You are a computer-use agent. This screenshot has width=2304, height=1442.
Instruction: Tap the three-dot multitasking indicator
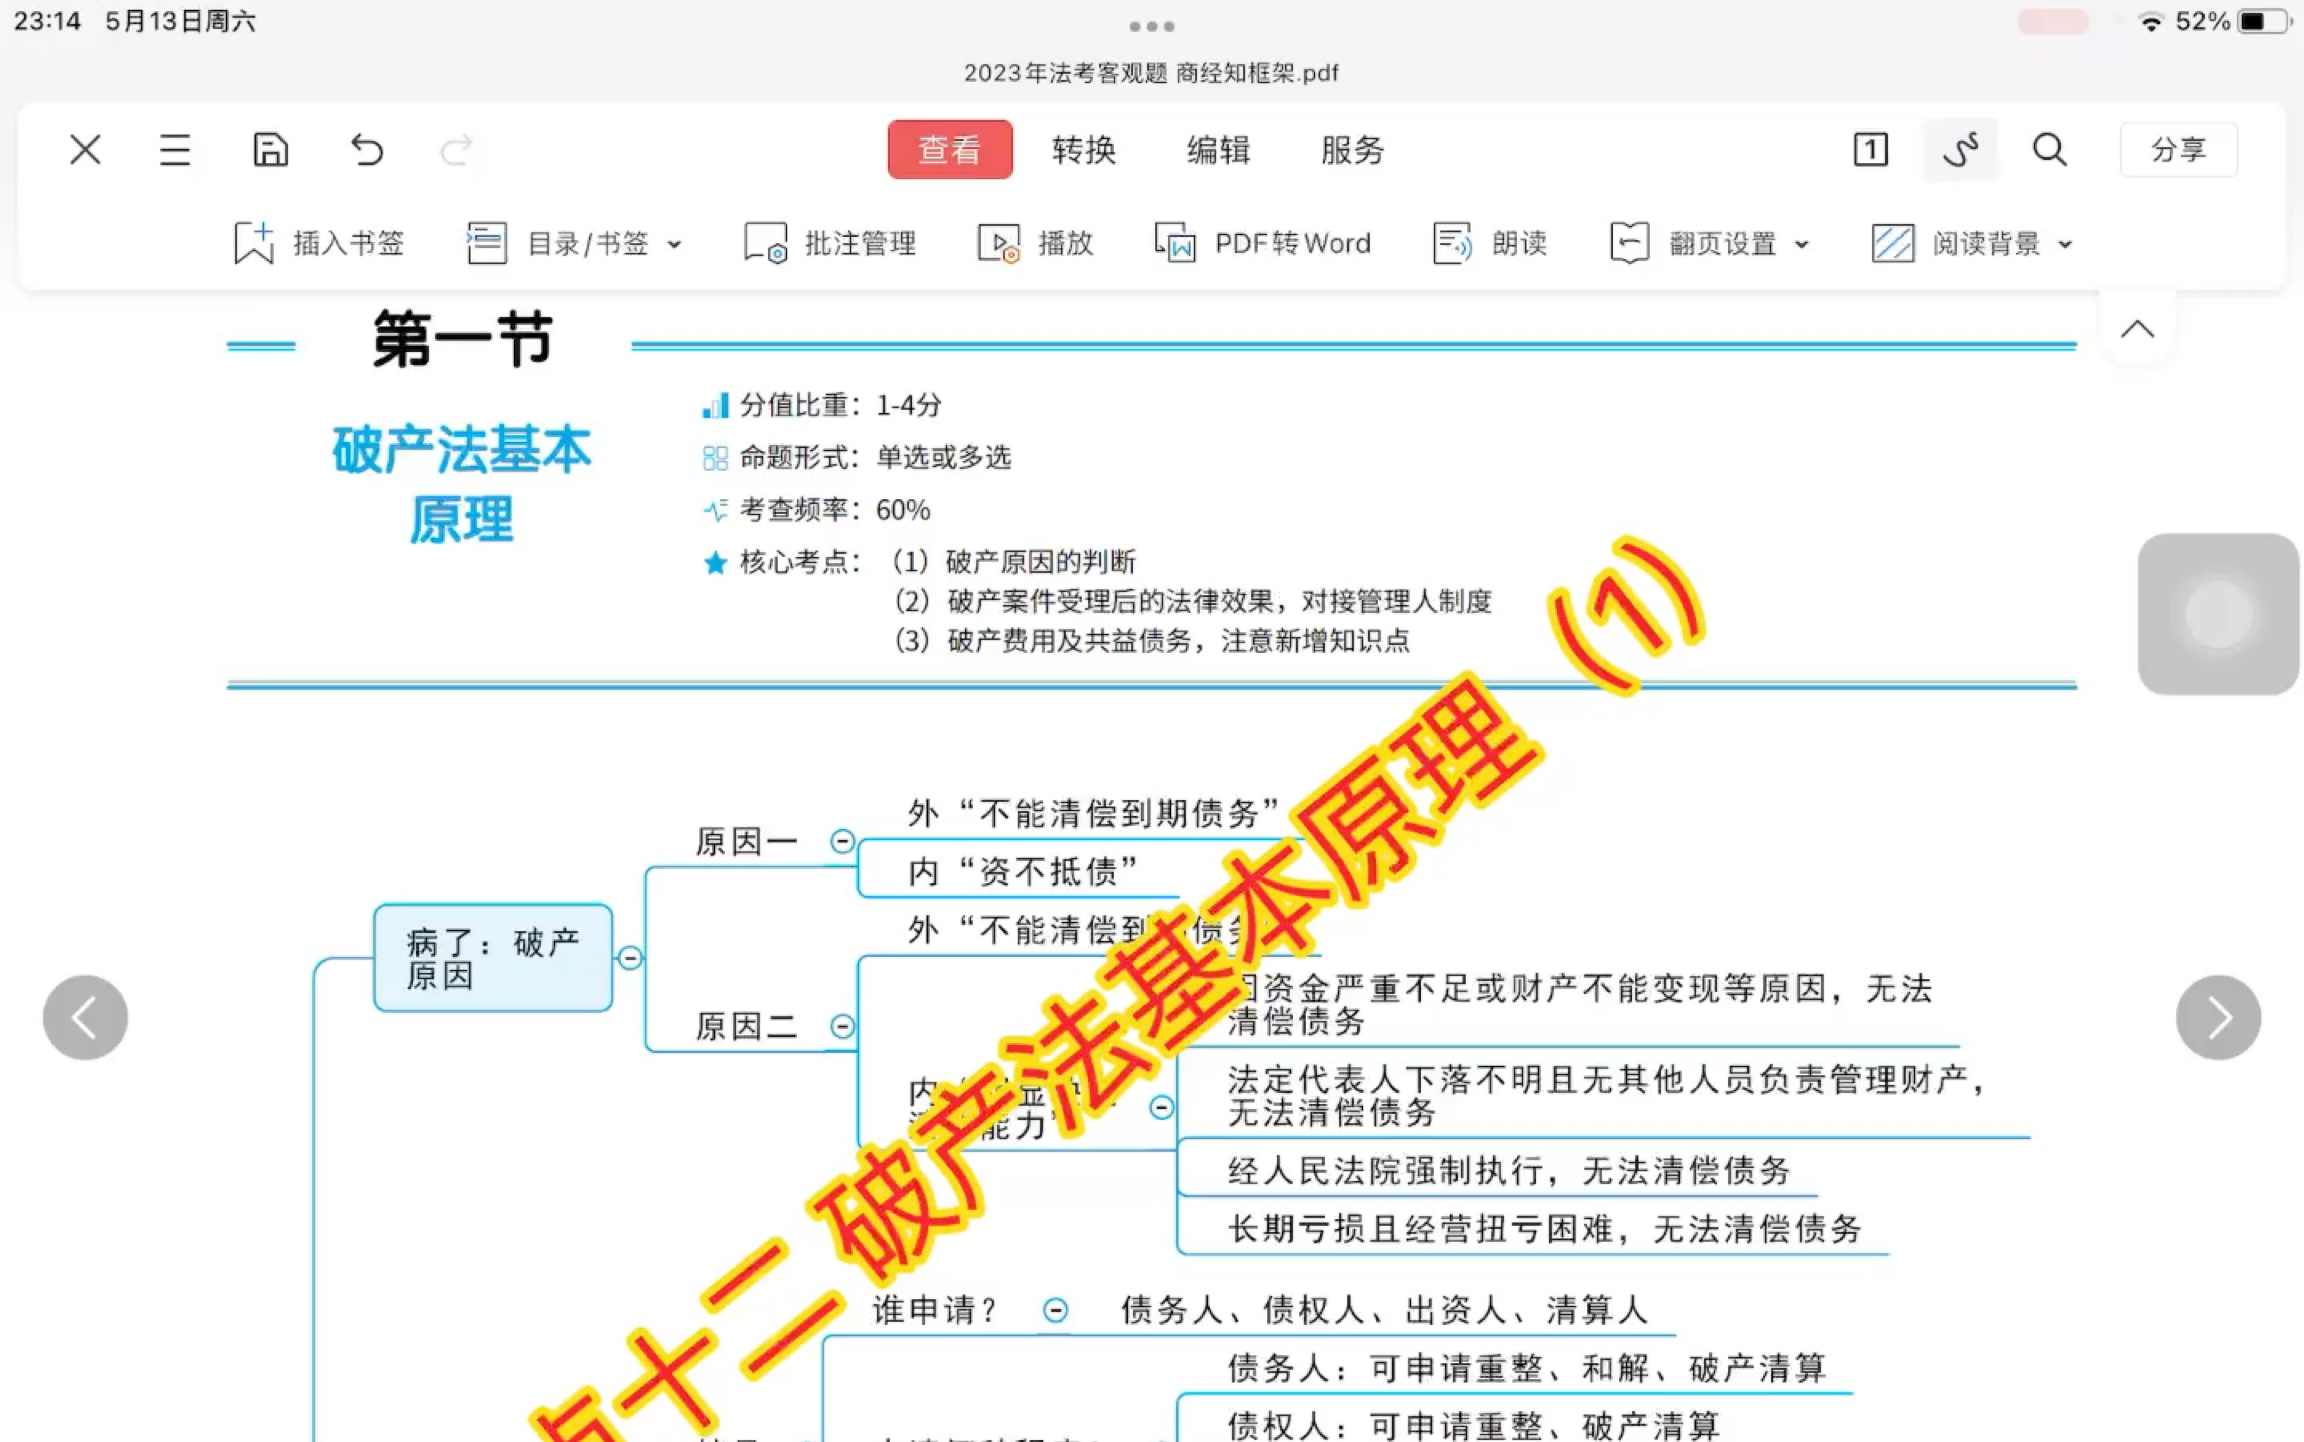pos(1152,26)
